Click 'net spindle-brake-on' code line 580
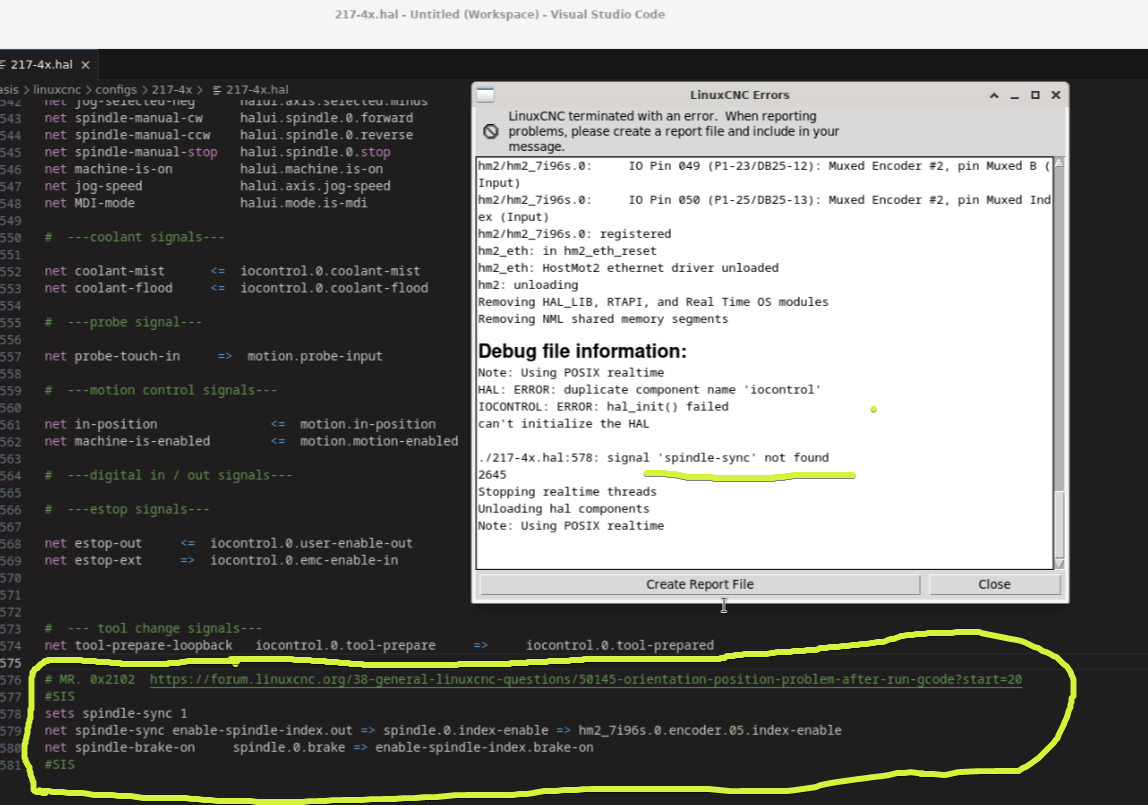The image size is (1148, 805). (x=318, y=747)
